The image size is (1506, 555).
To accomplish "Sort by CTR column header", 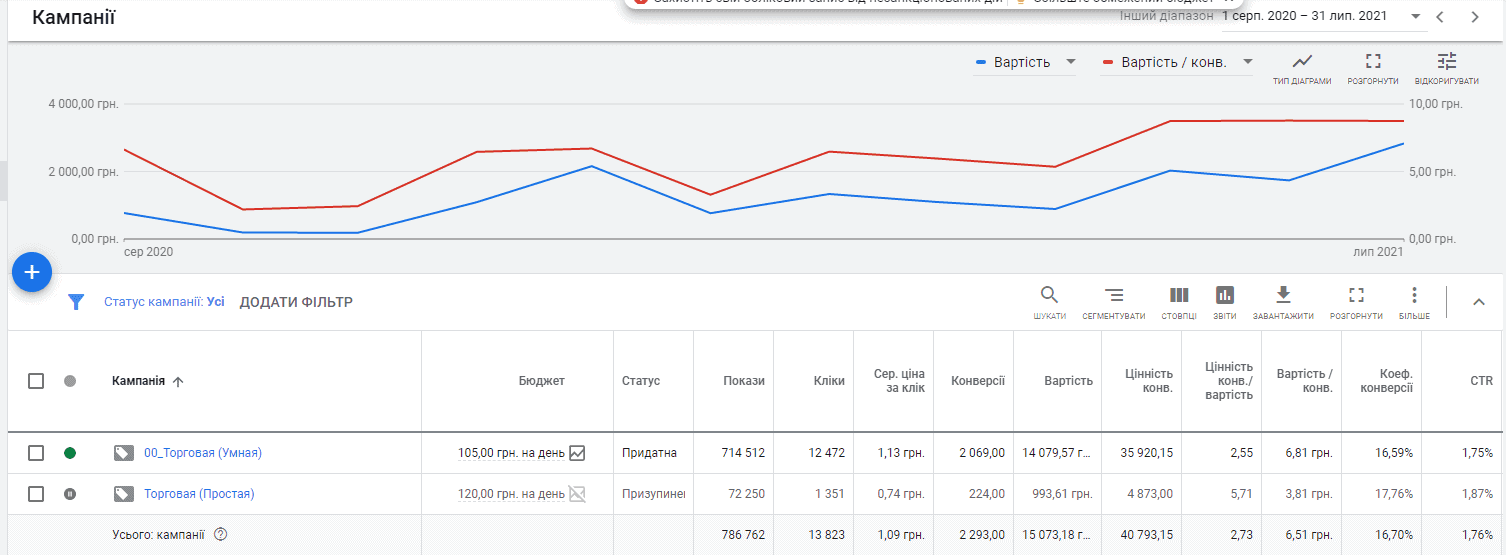I will pos(1481,381).
